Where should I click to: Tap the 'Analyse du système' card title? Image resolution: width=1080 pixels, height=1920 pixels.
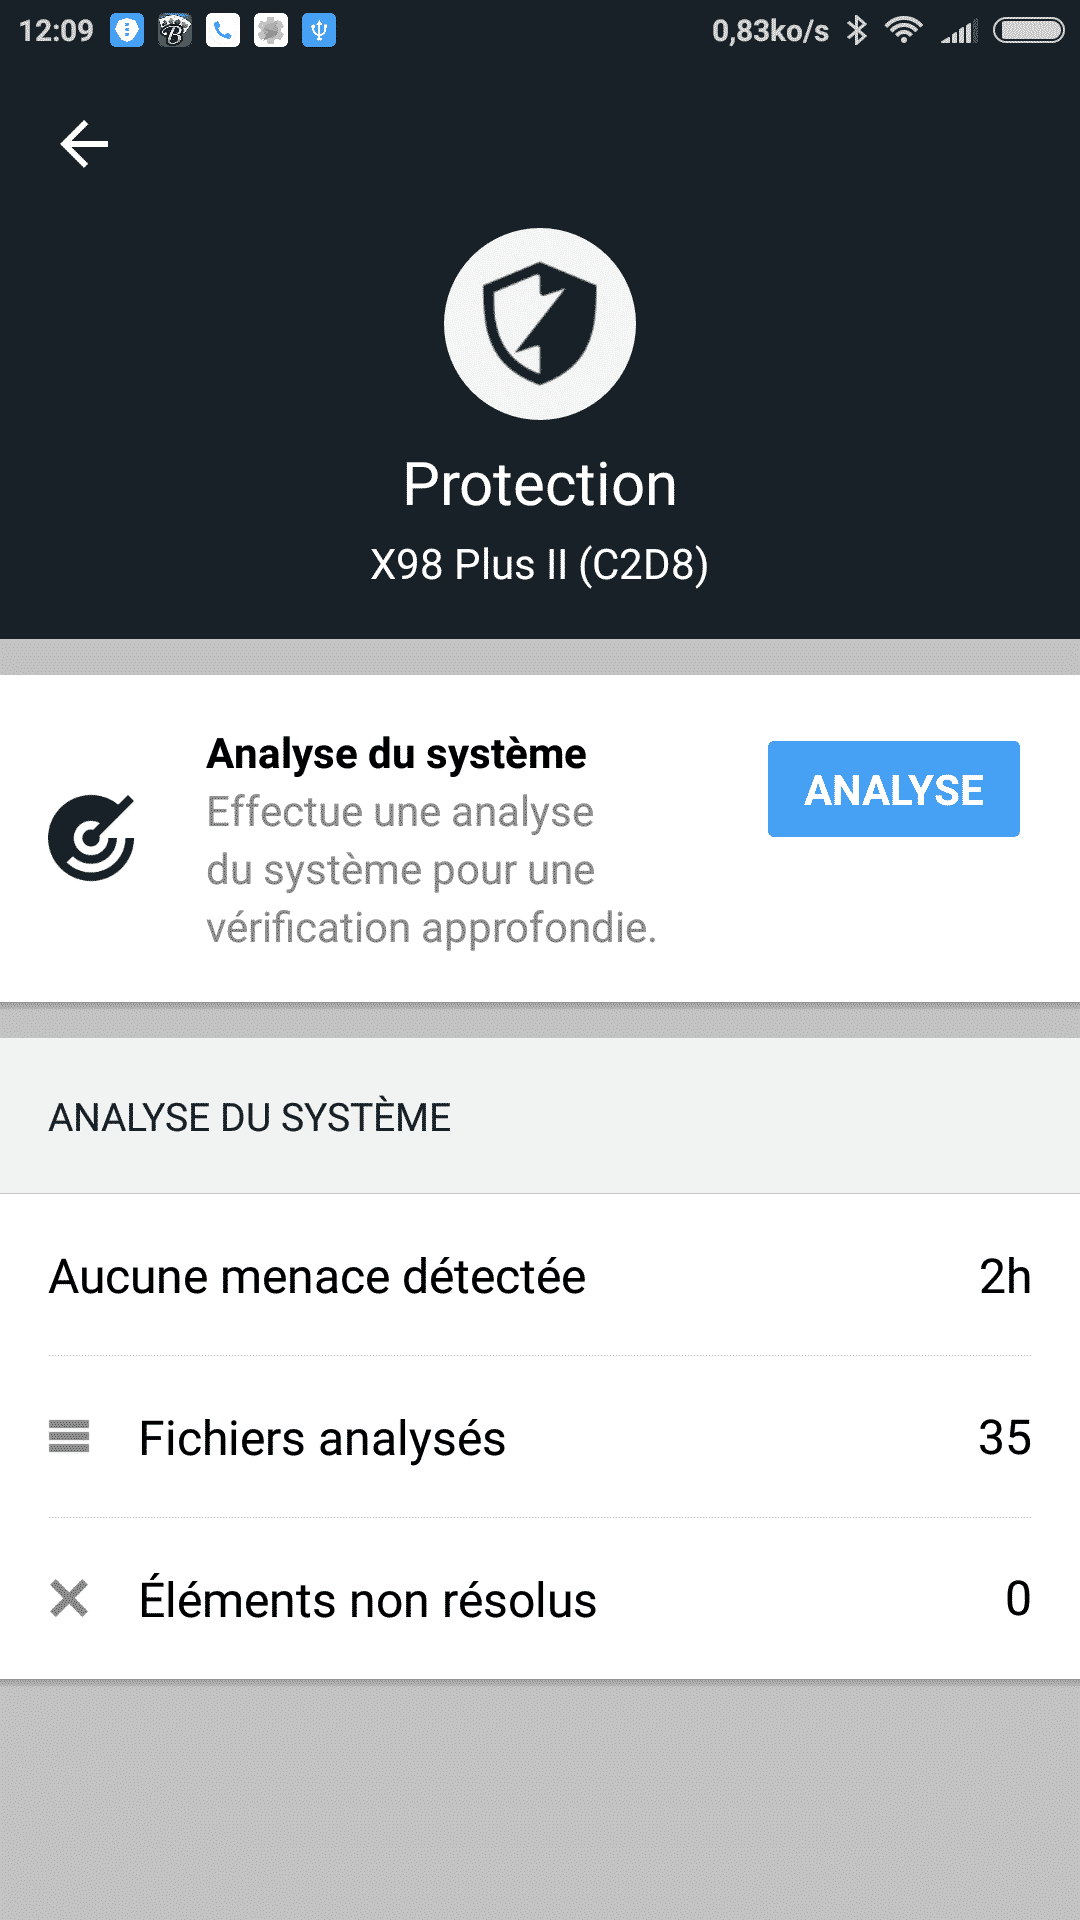396,754
